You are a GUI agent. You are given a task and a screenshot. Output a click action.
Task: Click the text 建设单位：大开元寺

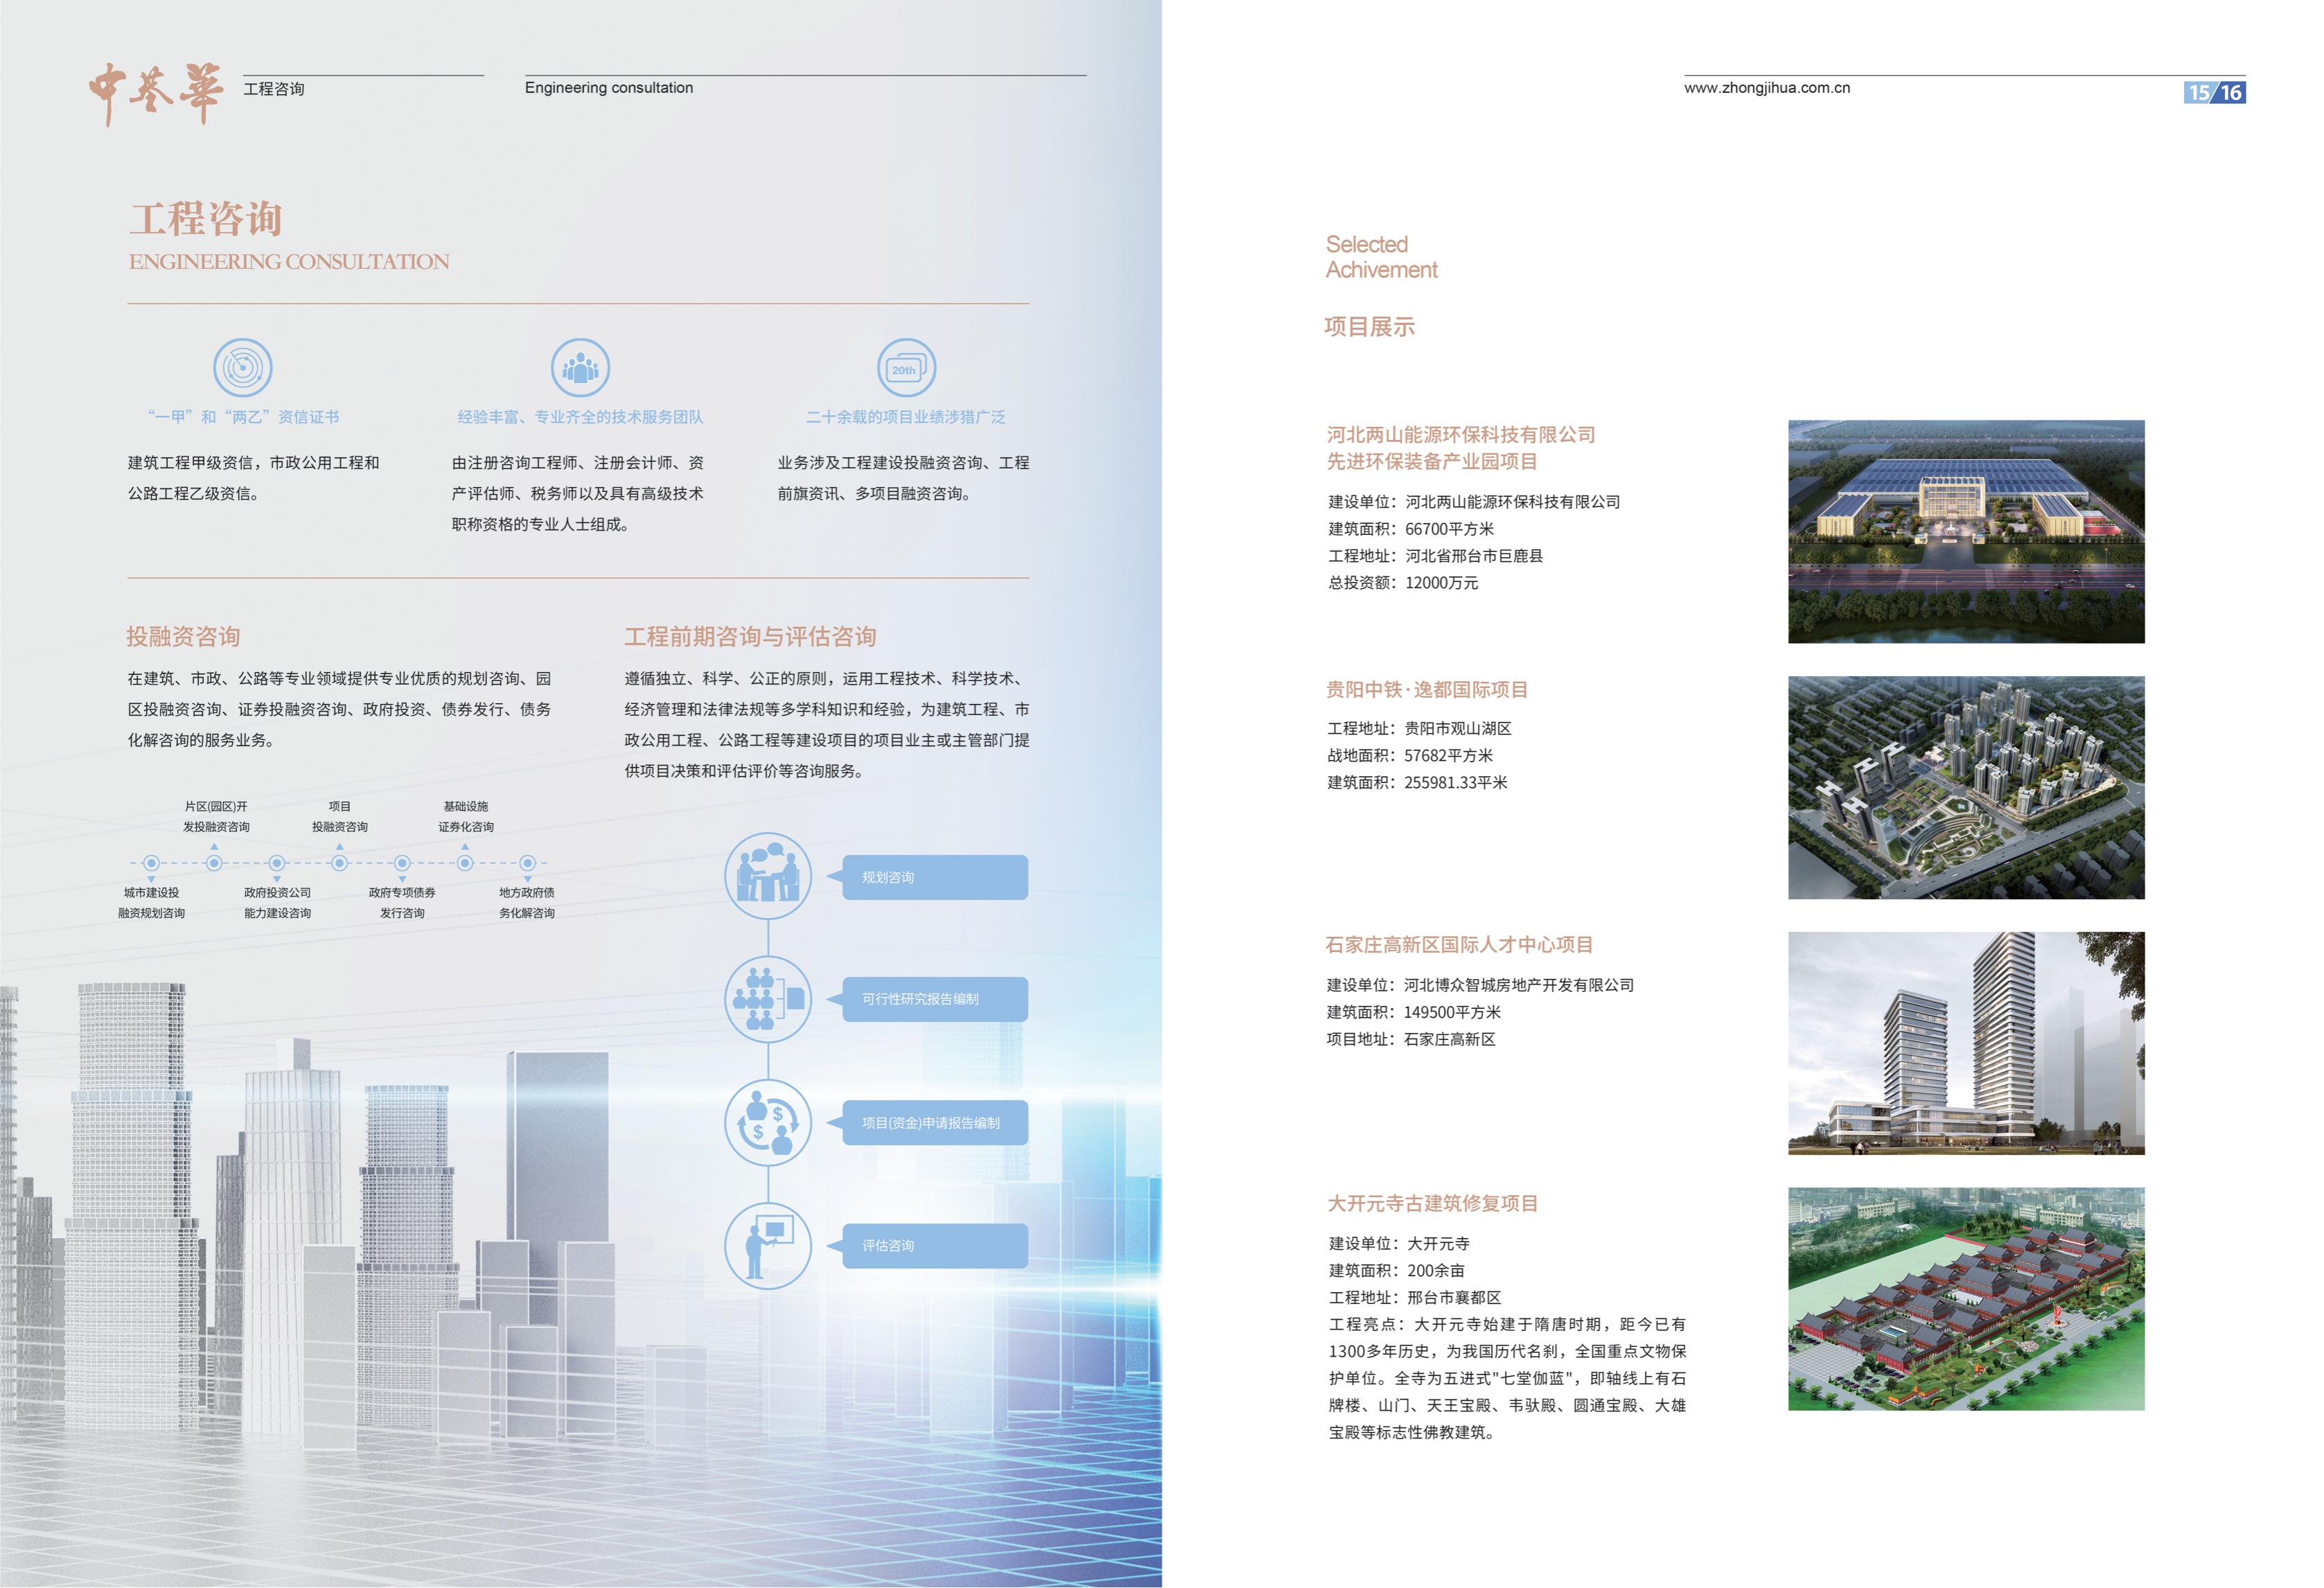[x=1399, y=1244]
